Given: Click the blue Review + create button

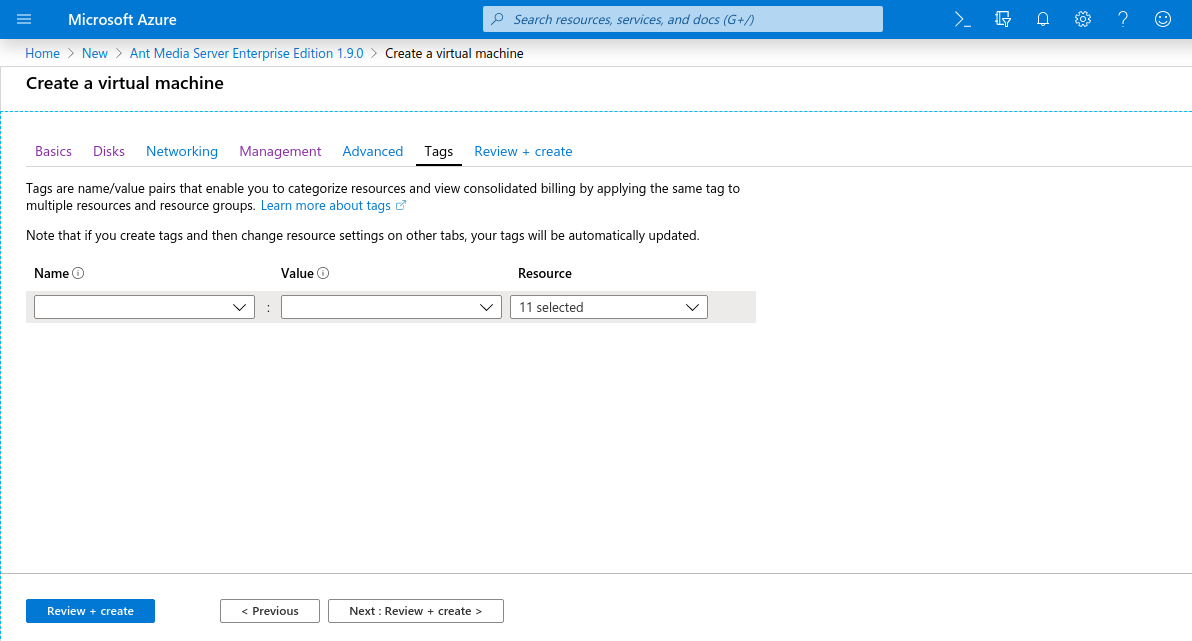Looking at the screenshot, I should tap(90, 611).
